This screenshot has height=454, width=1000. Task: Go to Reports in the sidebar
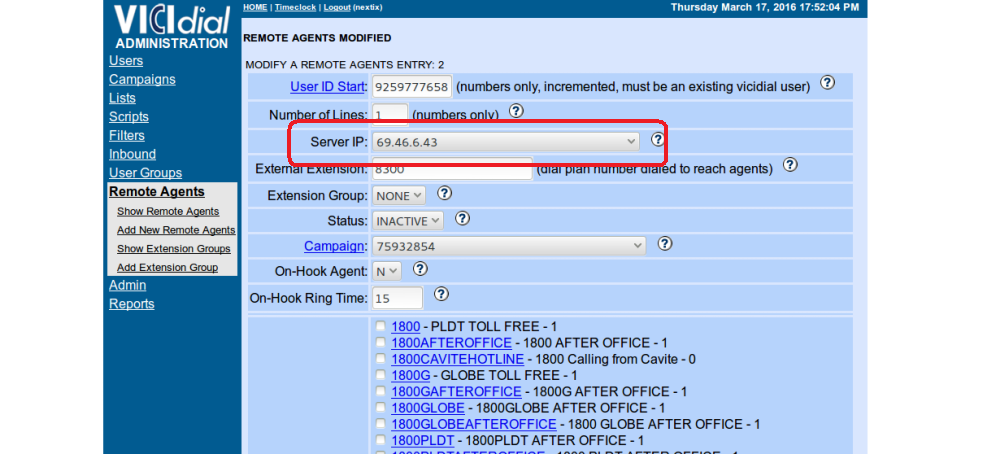pos(131,304)
